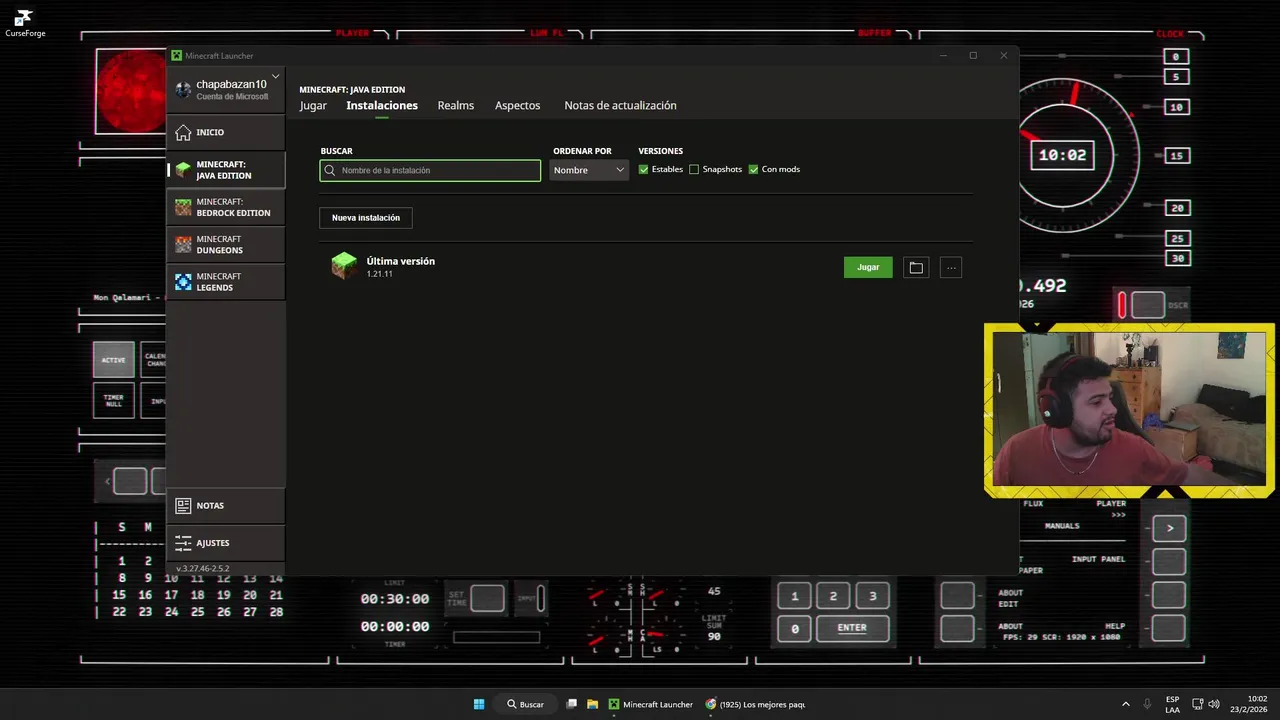Switch to Chrome window in taskbar

point(755,704)
